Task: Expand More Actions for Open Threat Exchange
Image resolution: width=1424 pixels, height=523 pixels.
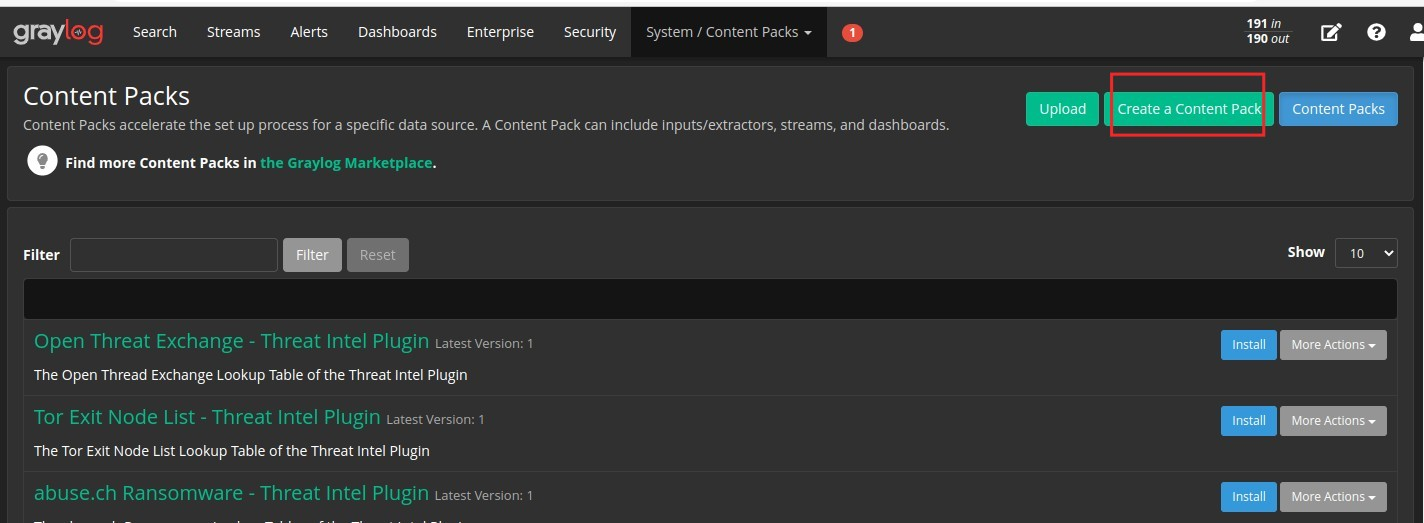Action: (x=1333, y=344)
